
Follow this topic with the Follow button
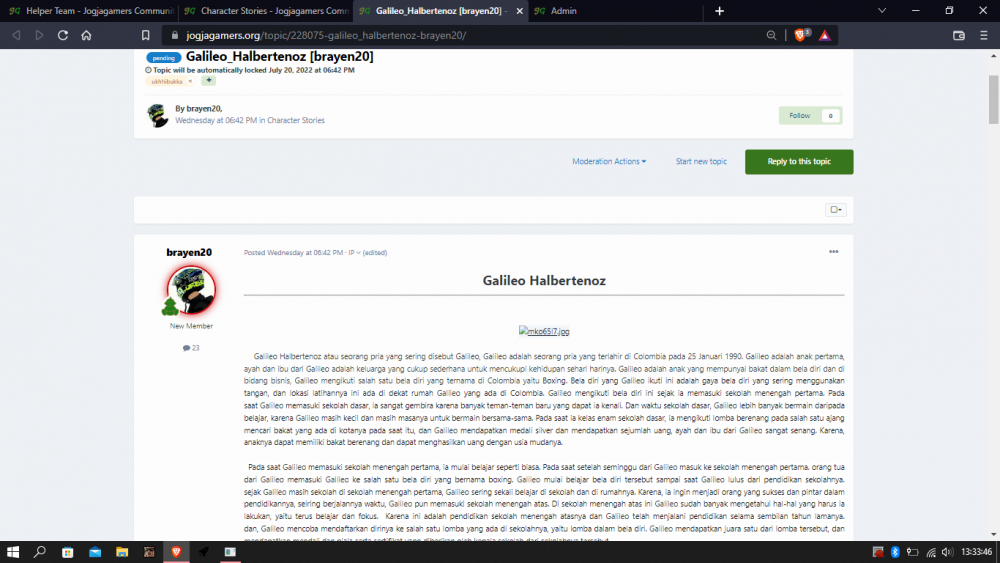(x=799, y=115)
